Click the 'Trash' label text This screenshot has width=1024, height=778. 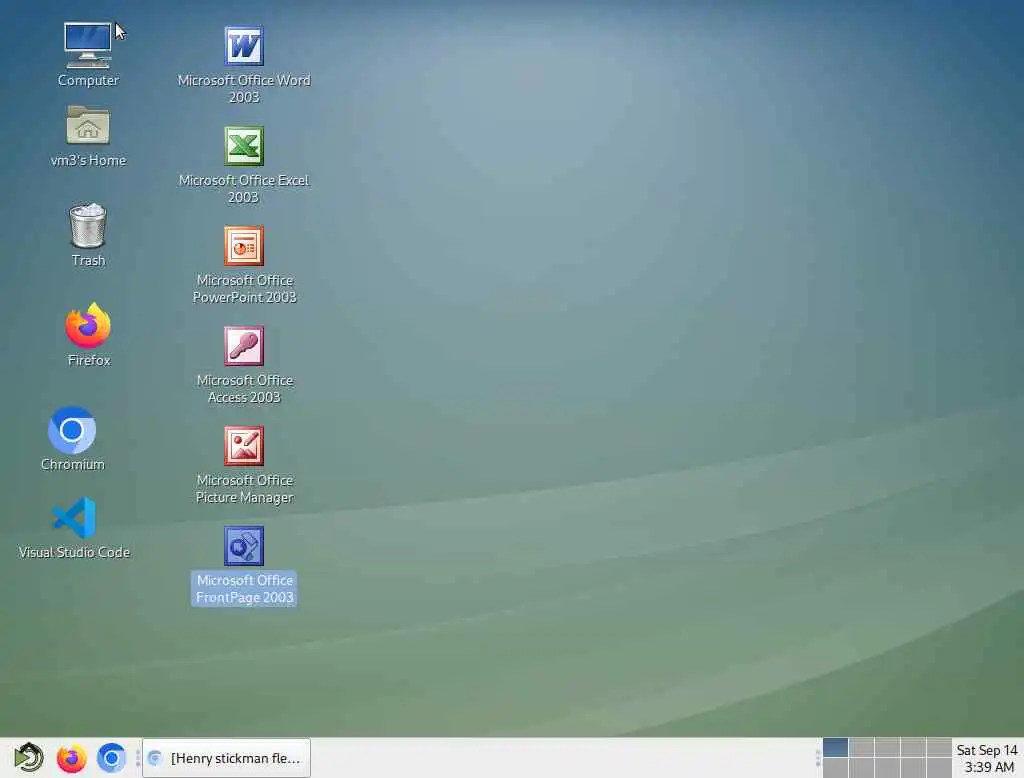(88, 260)
